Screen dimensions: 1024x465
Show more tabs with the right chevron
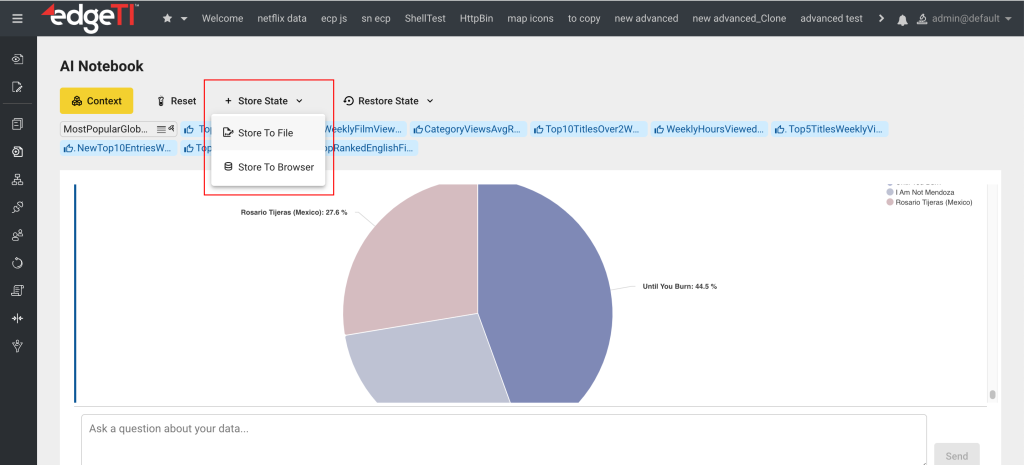pos(880,19)
